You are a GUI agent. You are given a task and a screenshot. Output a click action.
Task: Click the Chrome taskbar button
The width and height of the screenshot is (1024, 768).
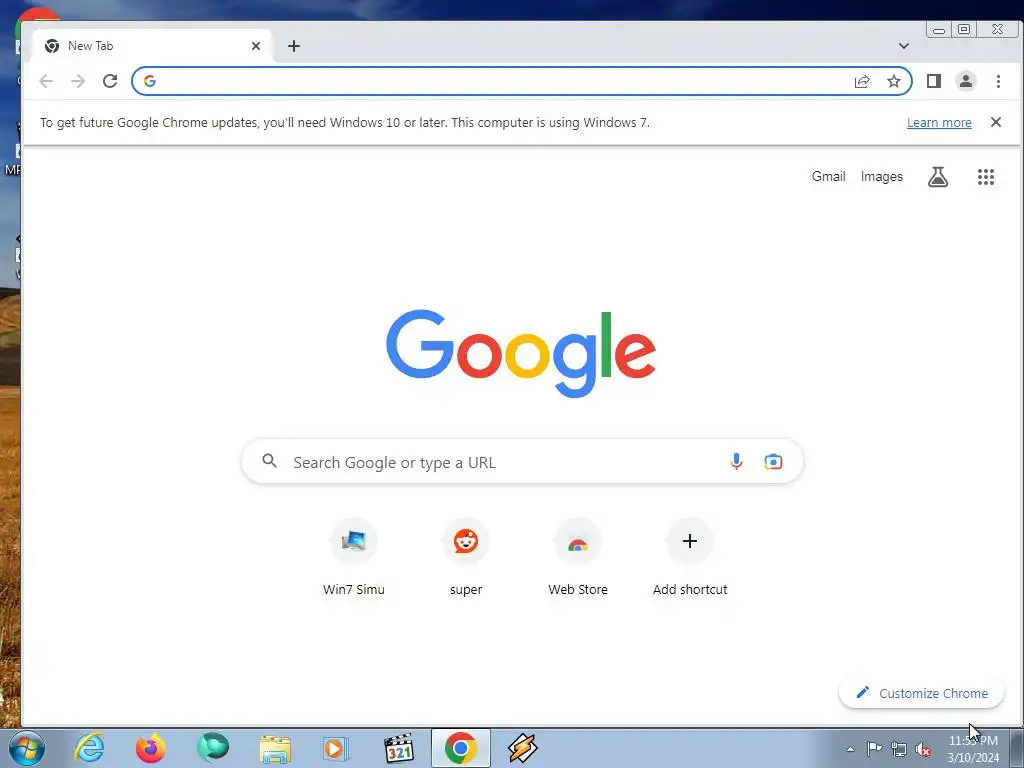[x=461, y=748]
